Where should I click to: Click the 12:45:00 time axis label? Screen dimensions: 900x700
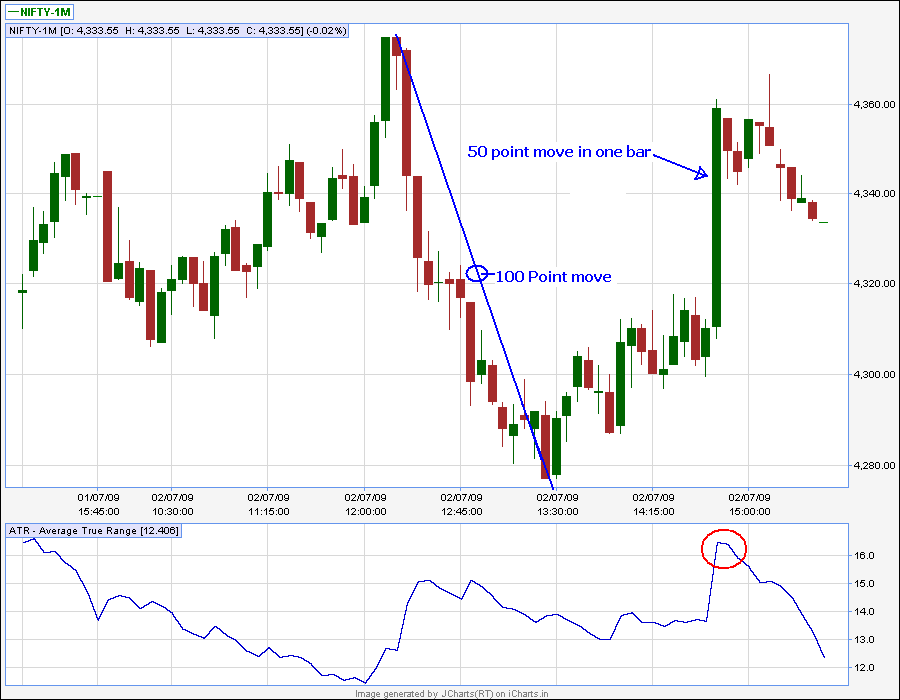[x=461, y=511]
